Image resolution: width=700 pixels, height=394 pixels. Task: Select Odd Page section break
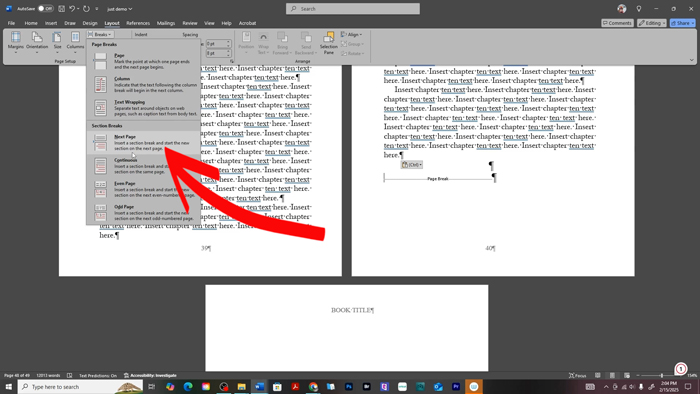(143, 212)
